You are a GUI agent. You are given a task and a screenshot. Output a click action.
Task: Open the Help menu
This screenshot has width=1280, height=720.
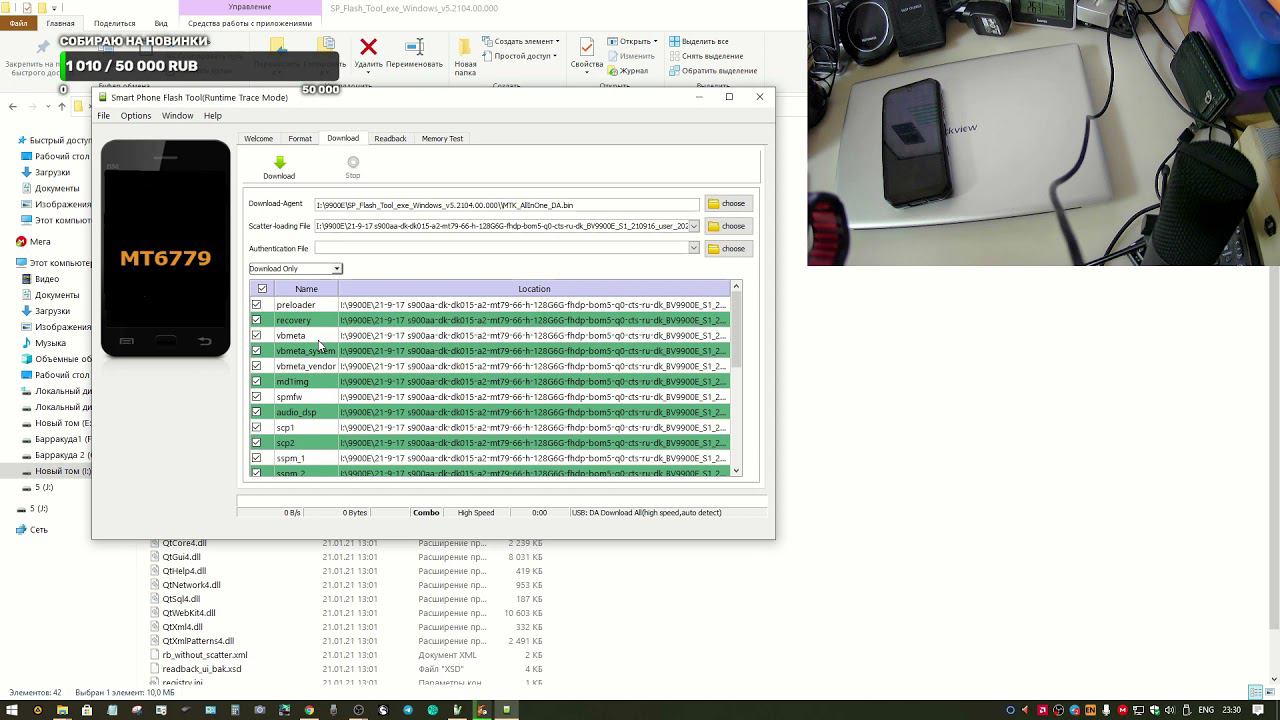point(213,116)
